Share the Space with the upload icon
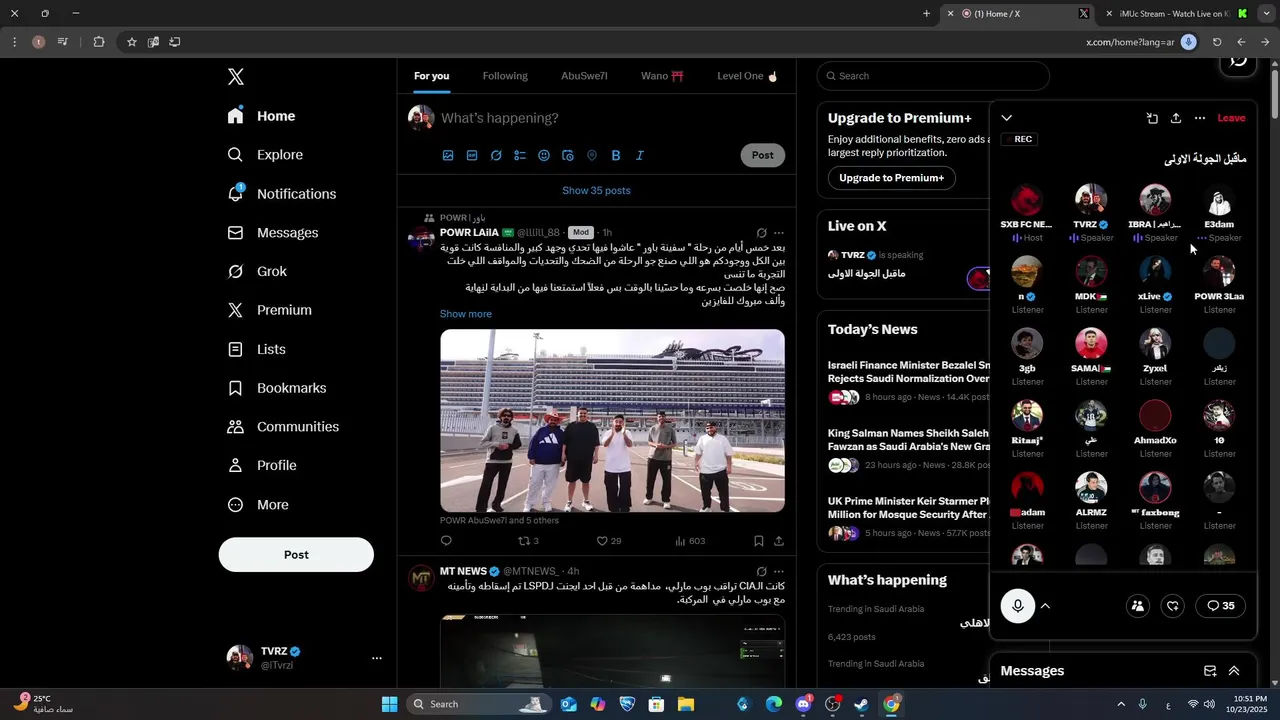 click(x=1176, y=118)
